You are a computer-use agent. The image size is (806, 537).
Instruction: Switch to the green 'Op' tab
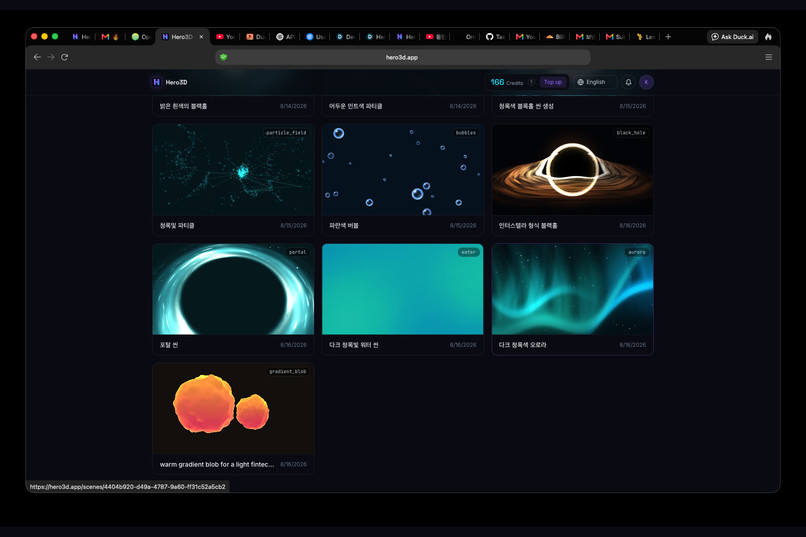(x=140, y=36)
